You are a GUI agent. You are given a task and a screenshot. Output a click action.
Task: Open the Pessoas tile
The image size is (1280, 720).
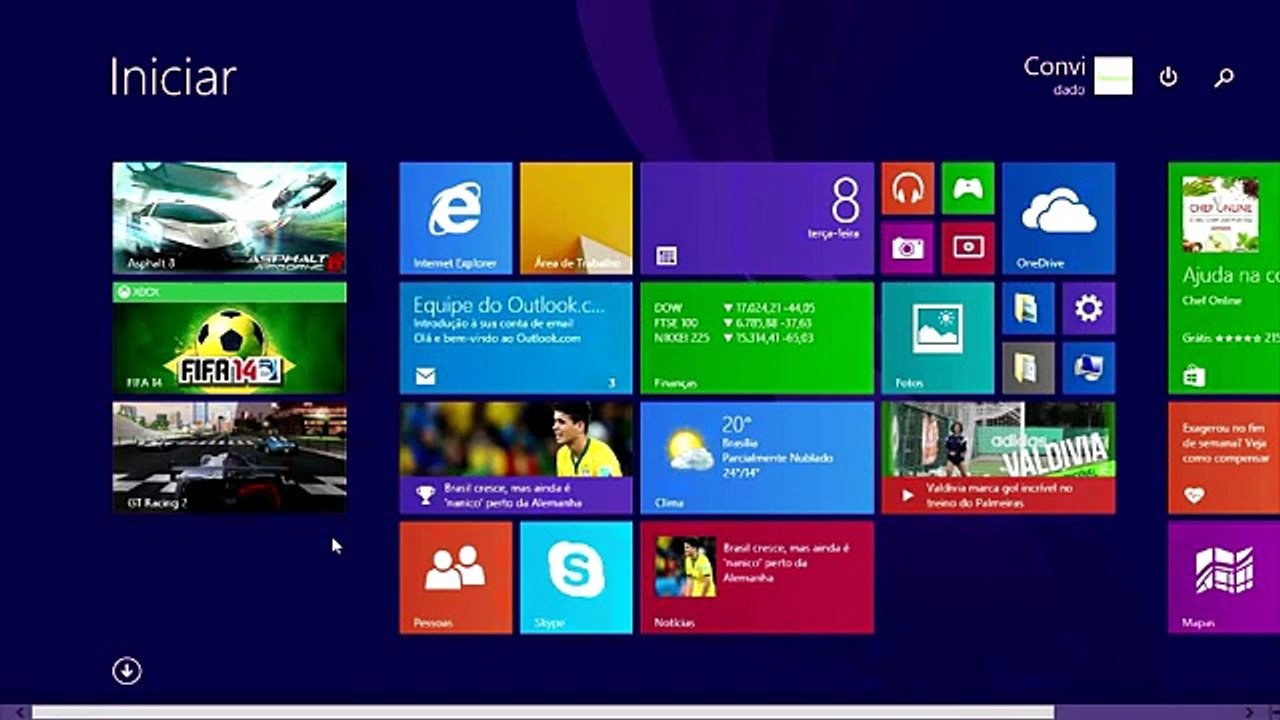[456, 577]
